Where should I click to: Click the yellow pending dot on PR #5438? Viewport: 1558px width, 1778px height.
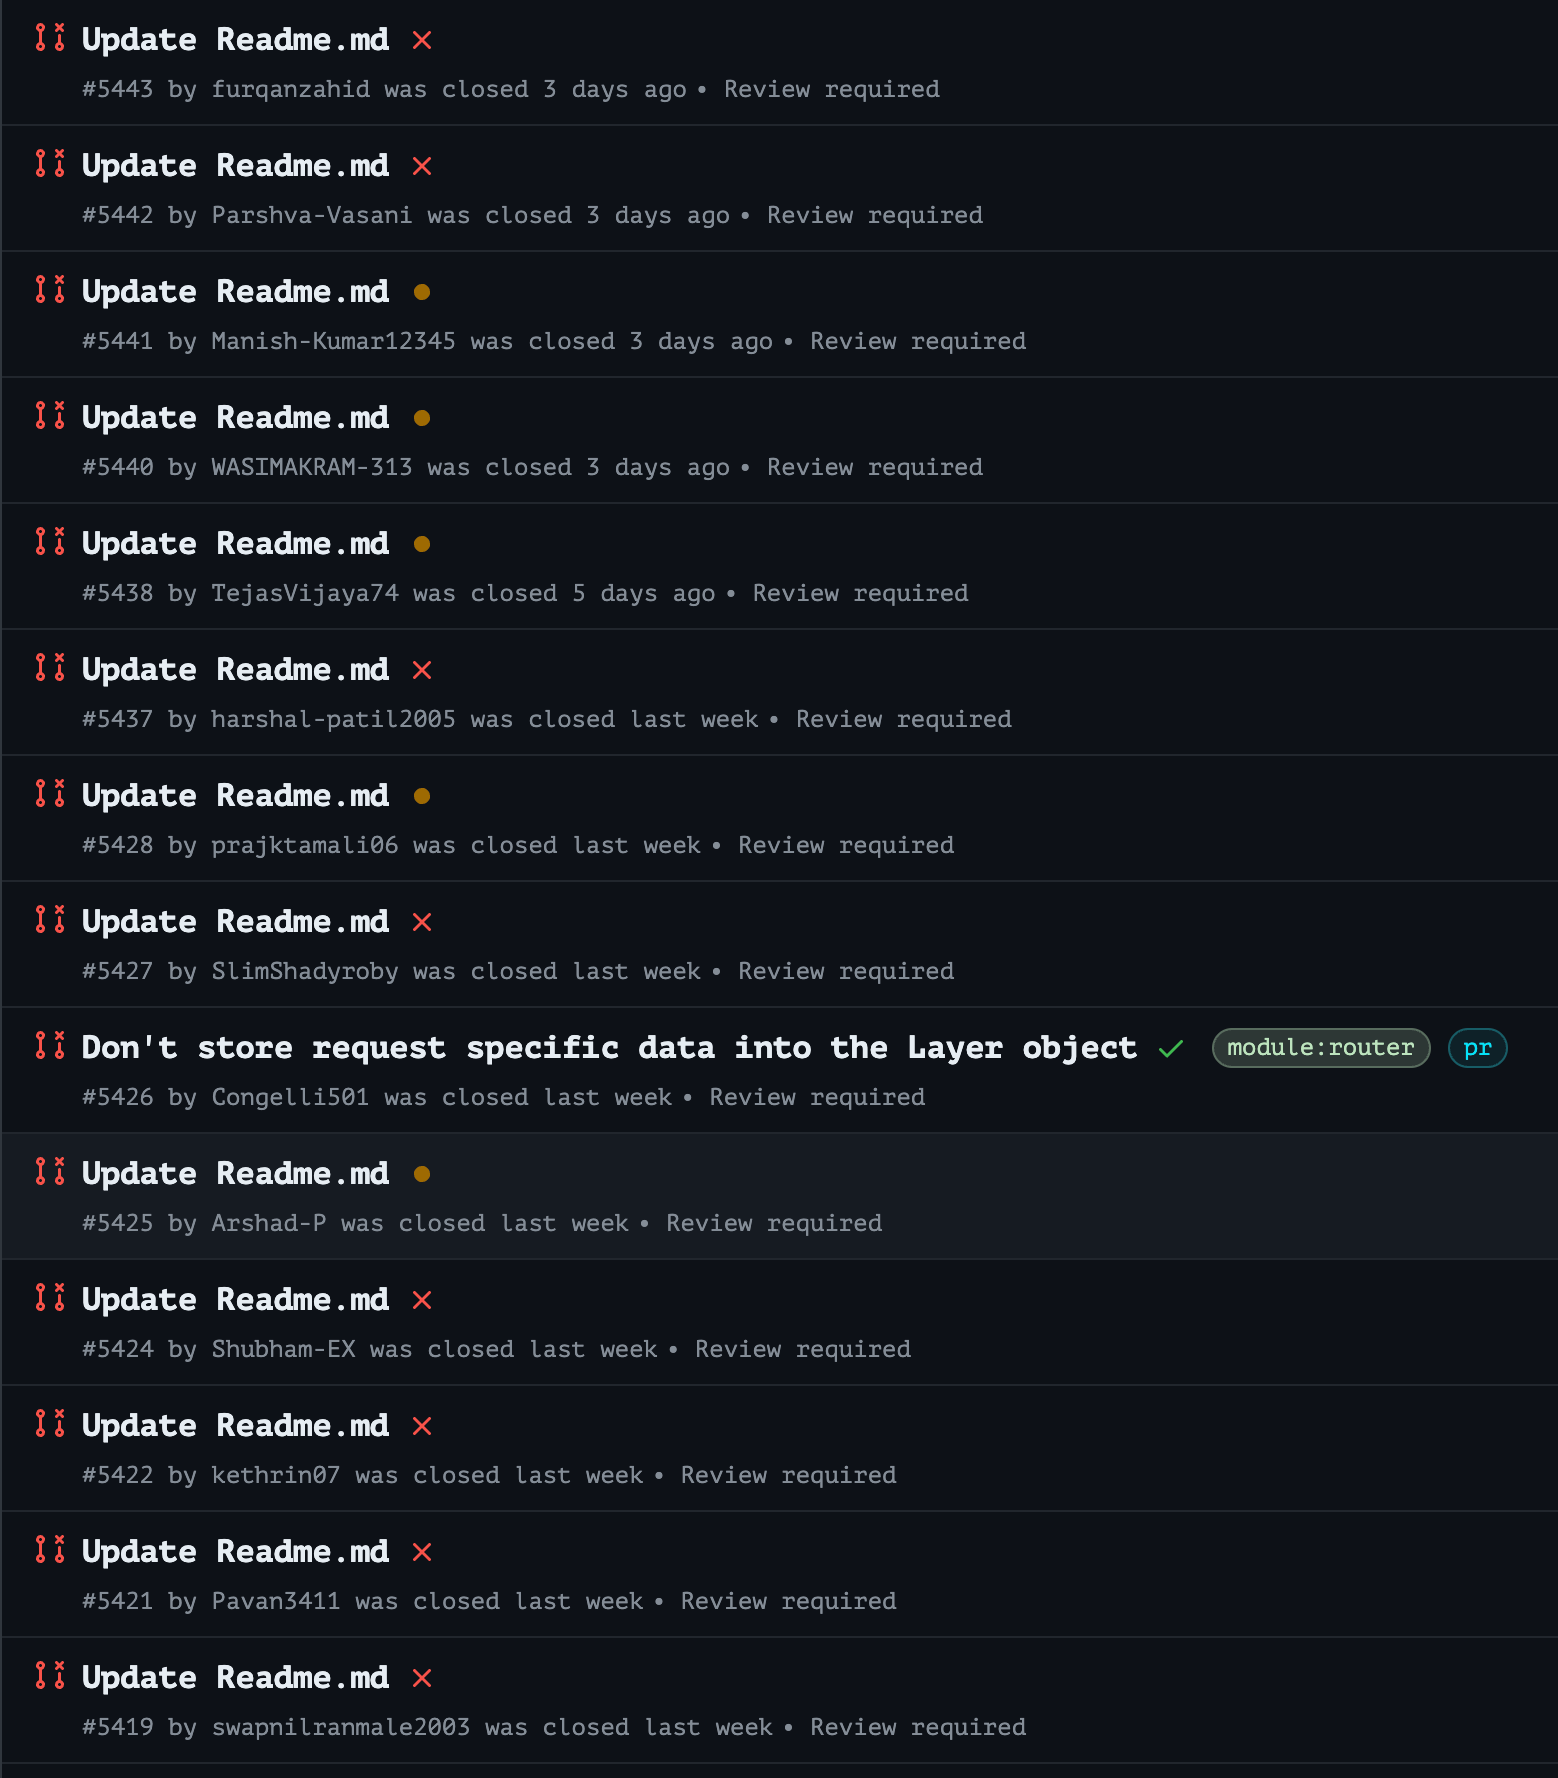click(x=423, y=544)
